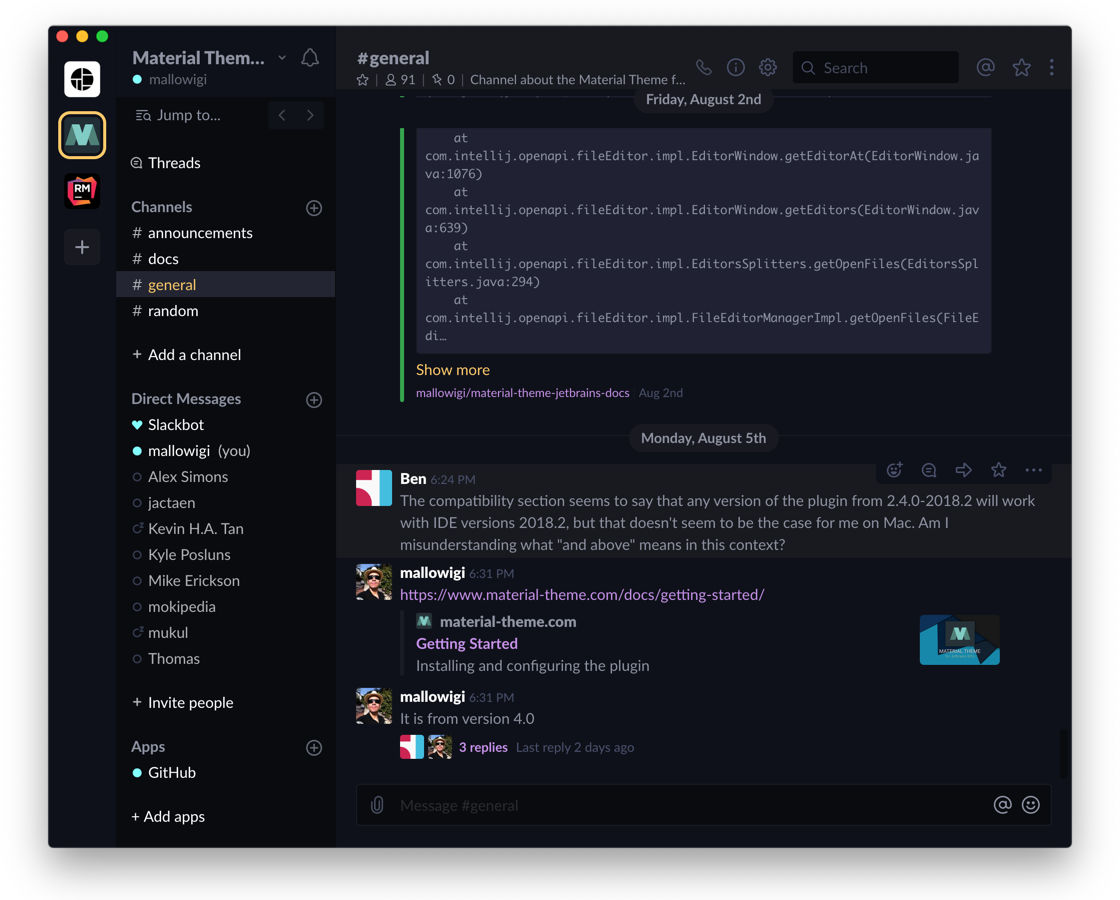Click the Friday, August 2nd date divider
This screenshot has width=1120, height=900.
pos(704,99)
